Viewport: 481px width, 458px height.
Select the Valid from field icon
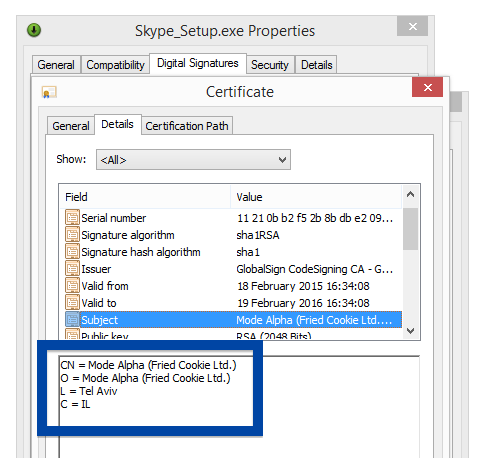pos(72,286)
